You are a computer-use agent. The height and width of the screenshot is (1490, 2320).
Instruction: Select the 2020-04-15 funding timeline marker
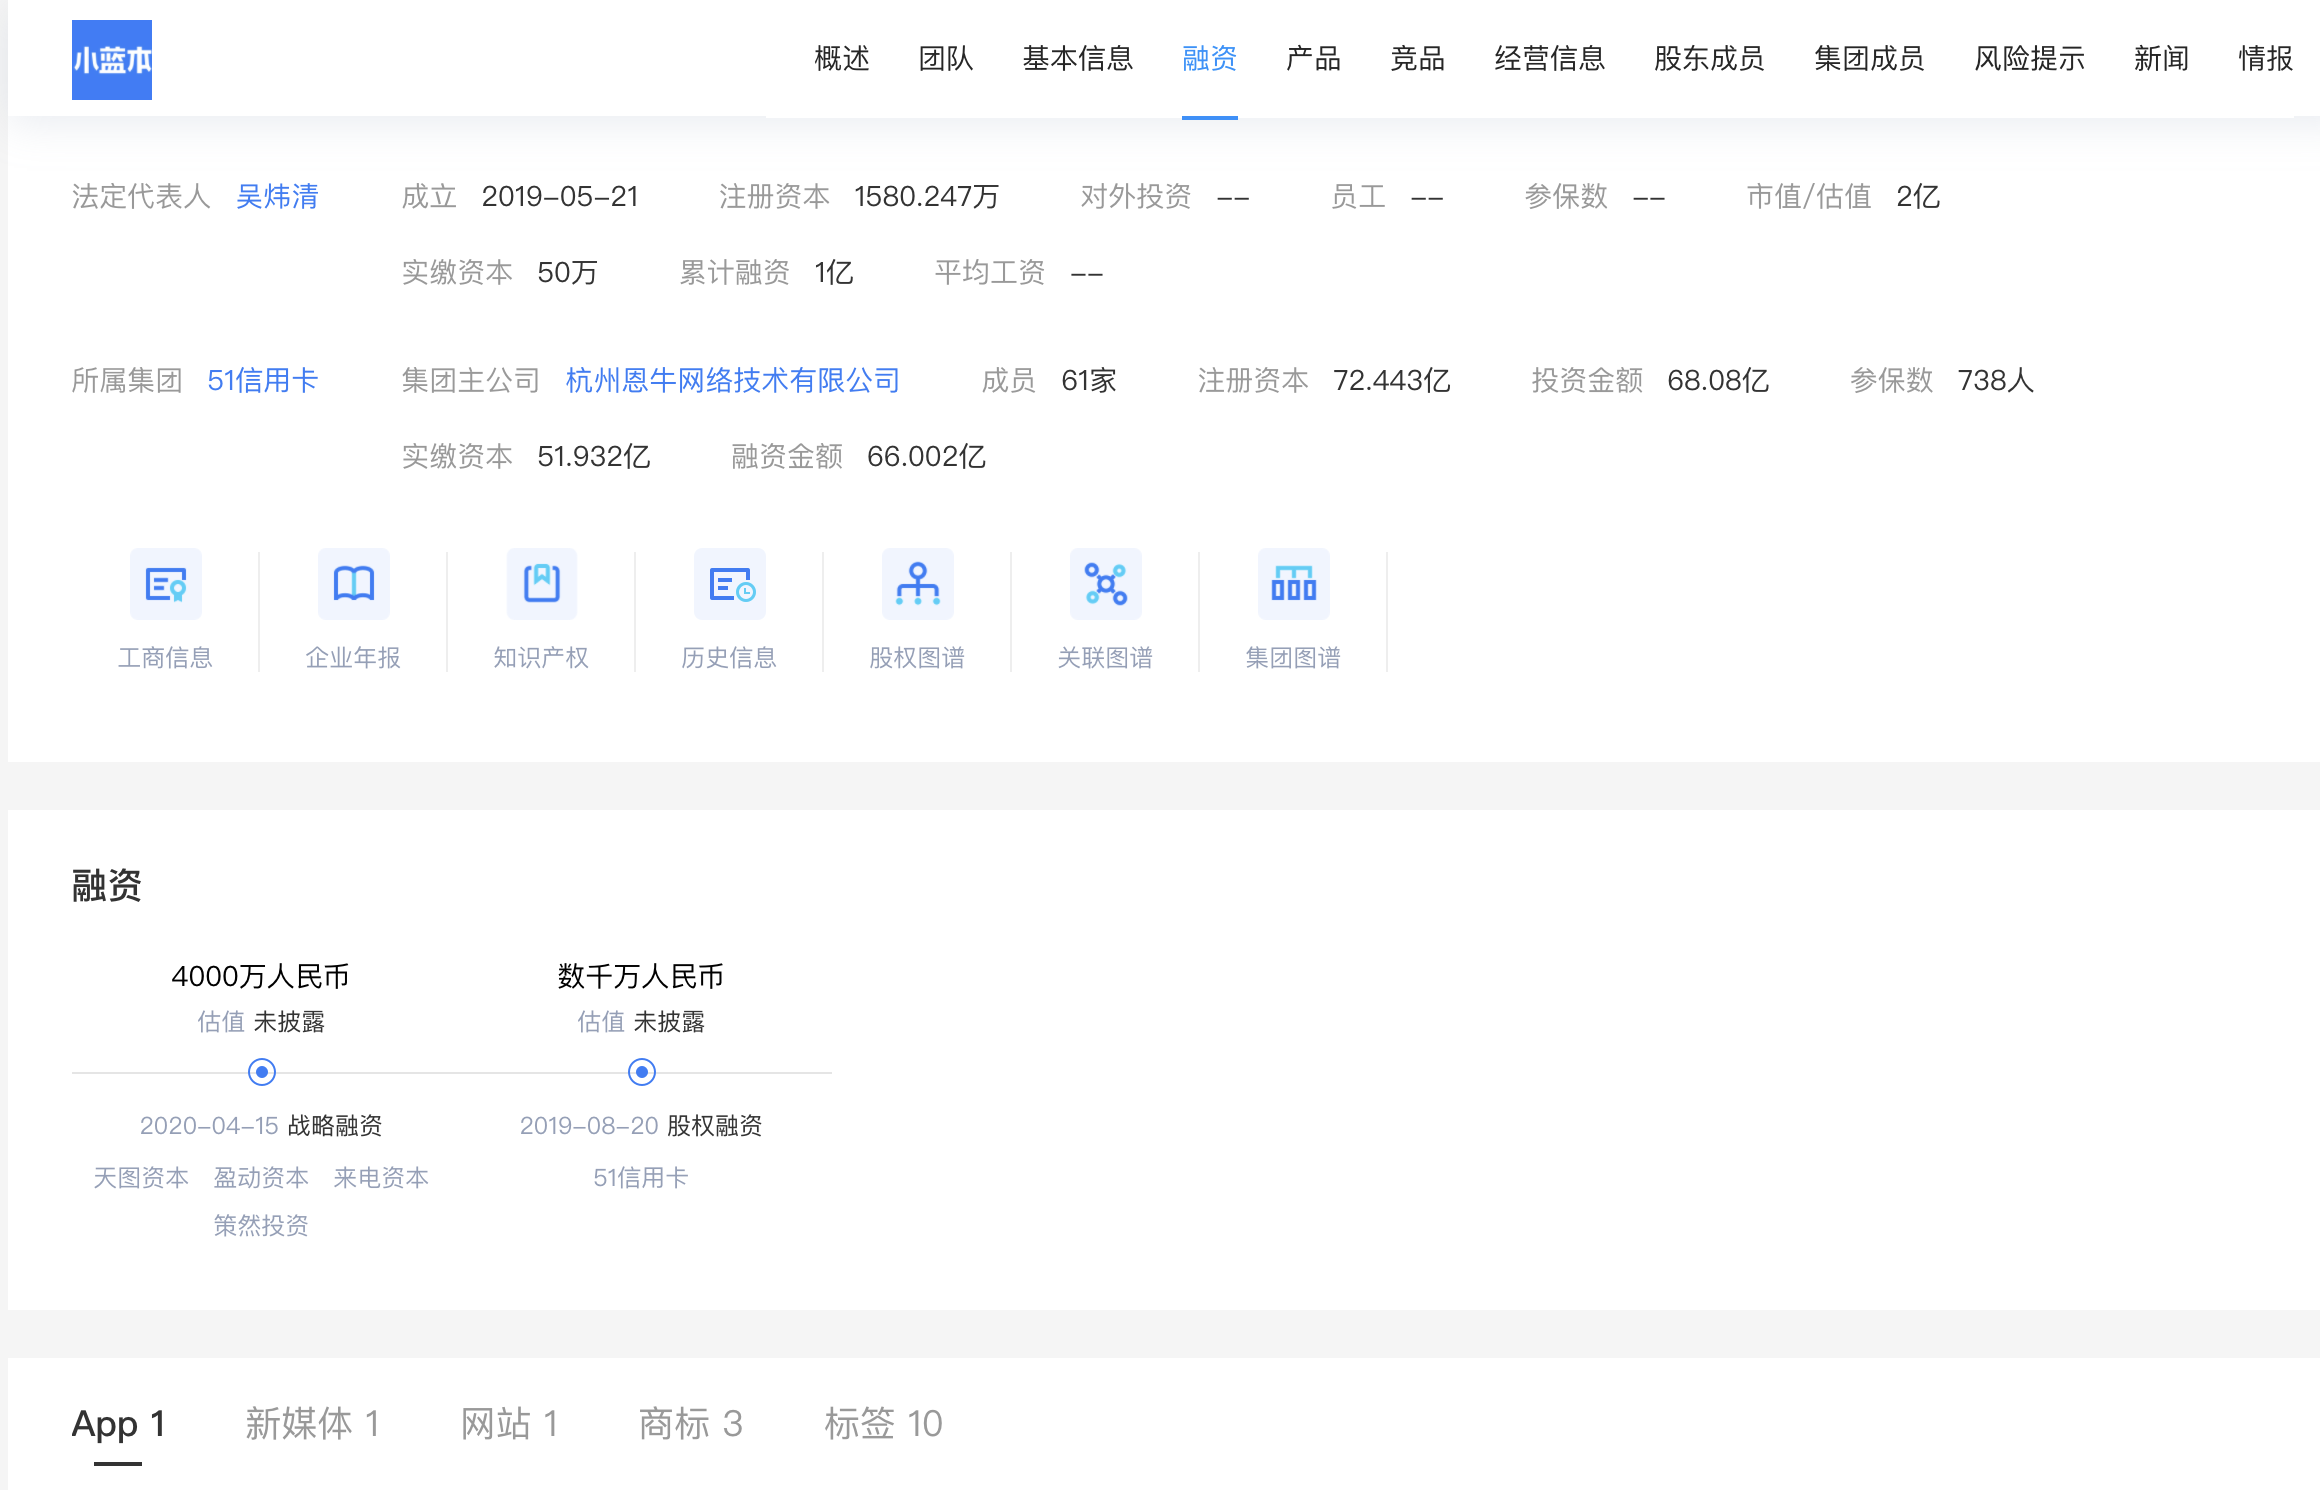point(262,1072)
